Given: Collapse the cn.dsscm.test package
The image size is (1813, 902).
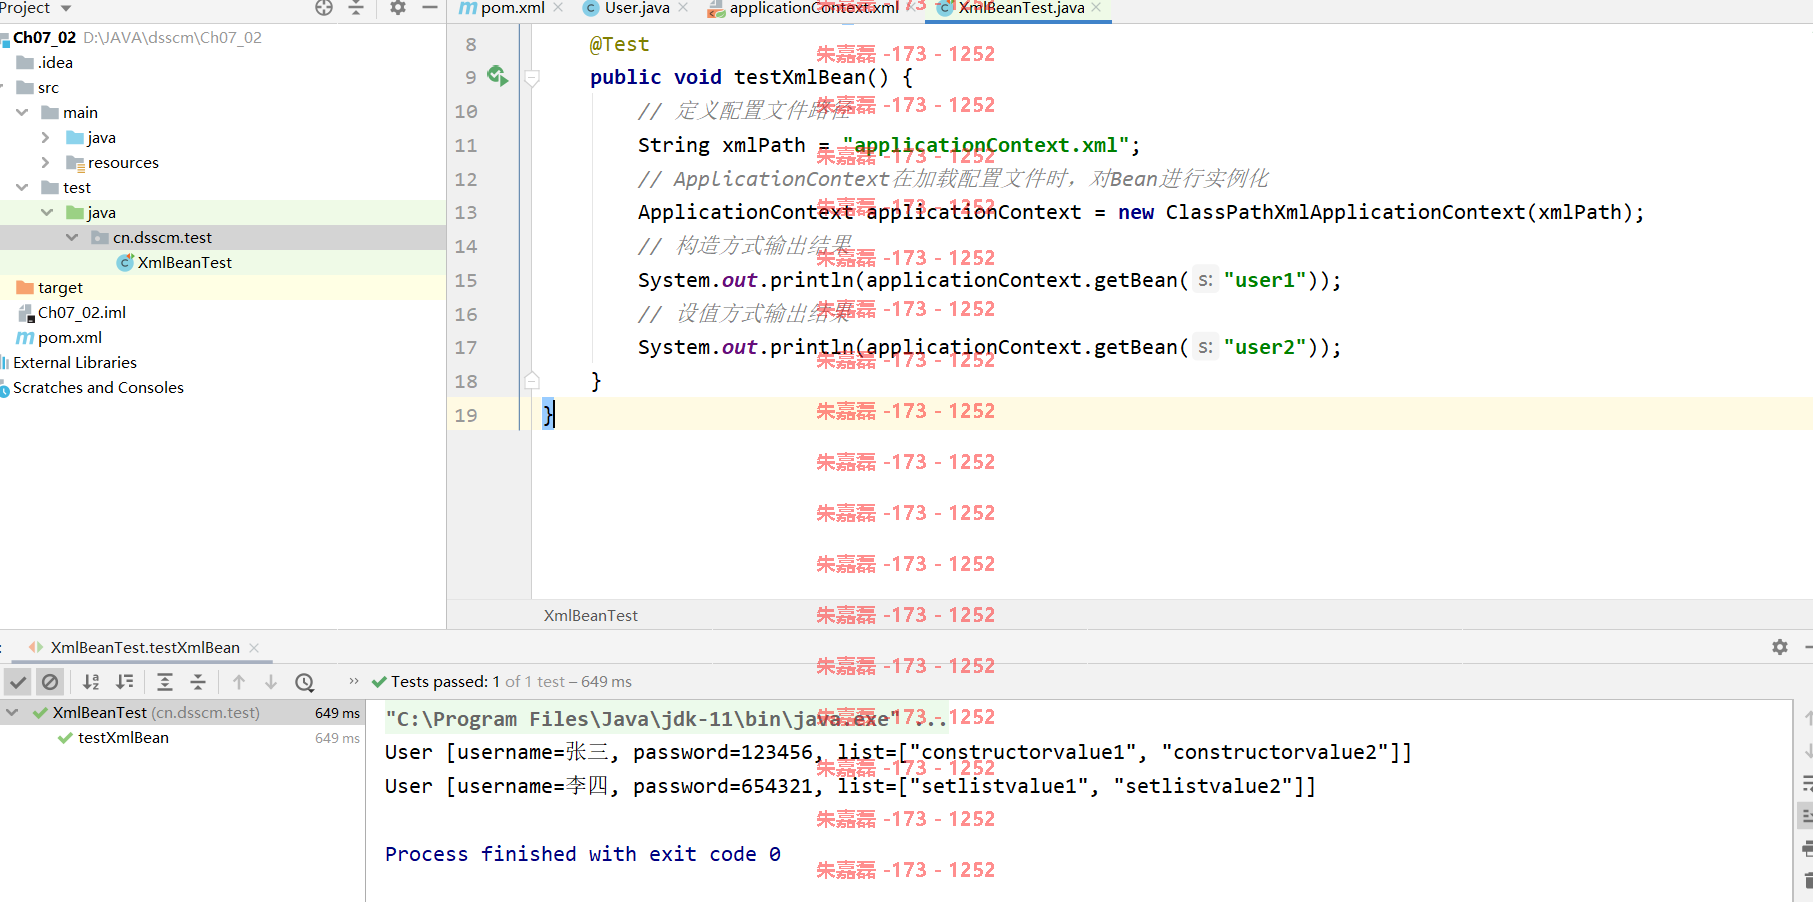Looking at the screenshot, I should (x=72, y=237).
